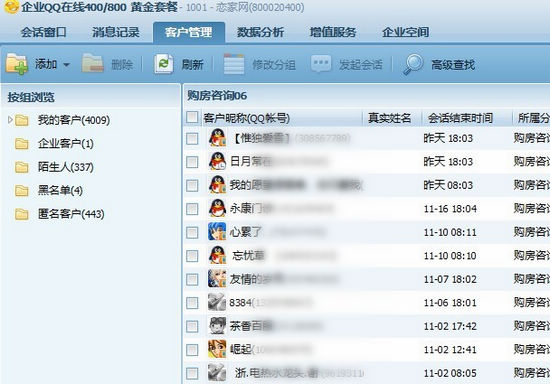This screenshot has width=550, height=384.
Task: Tick the checkbox for 心累了 row
Action: click(x=192, y=233)
